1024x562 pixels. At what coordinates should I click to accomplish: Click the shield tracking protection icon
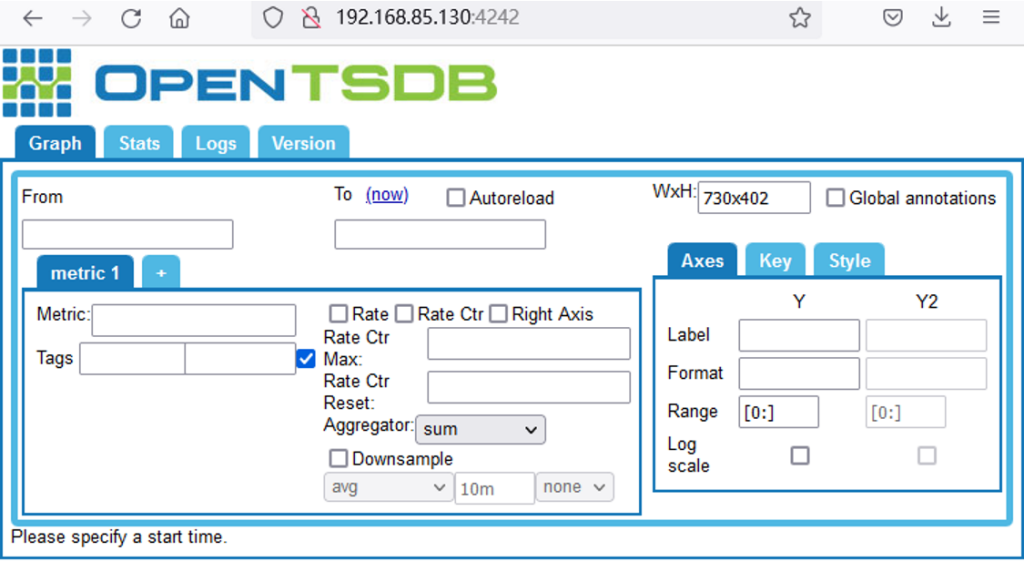tap(272, 18)
